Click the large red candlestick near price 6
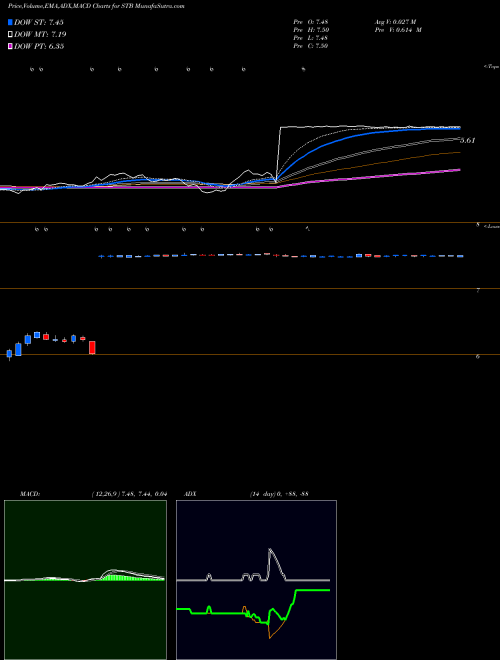500x660 pixels. coord(92,348)
